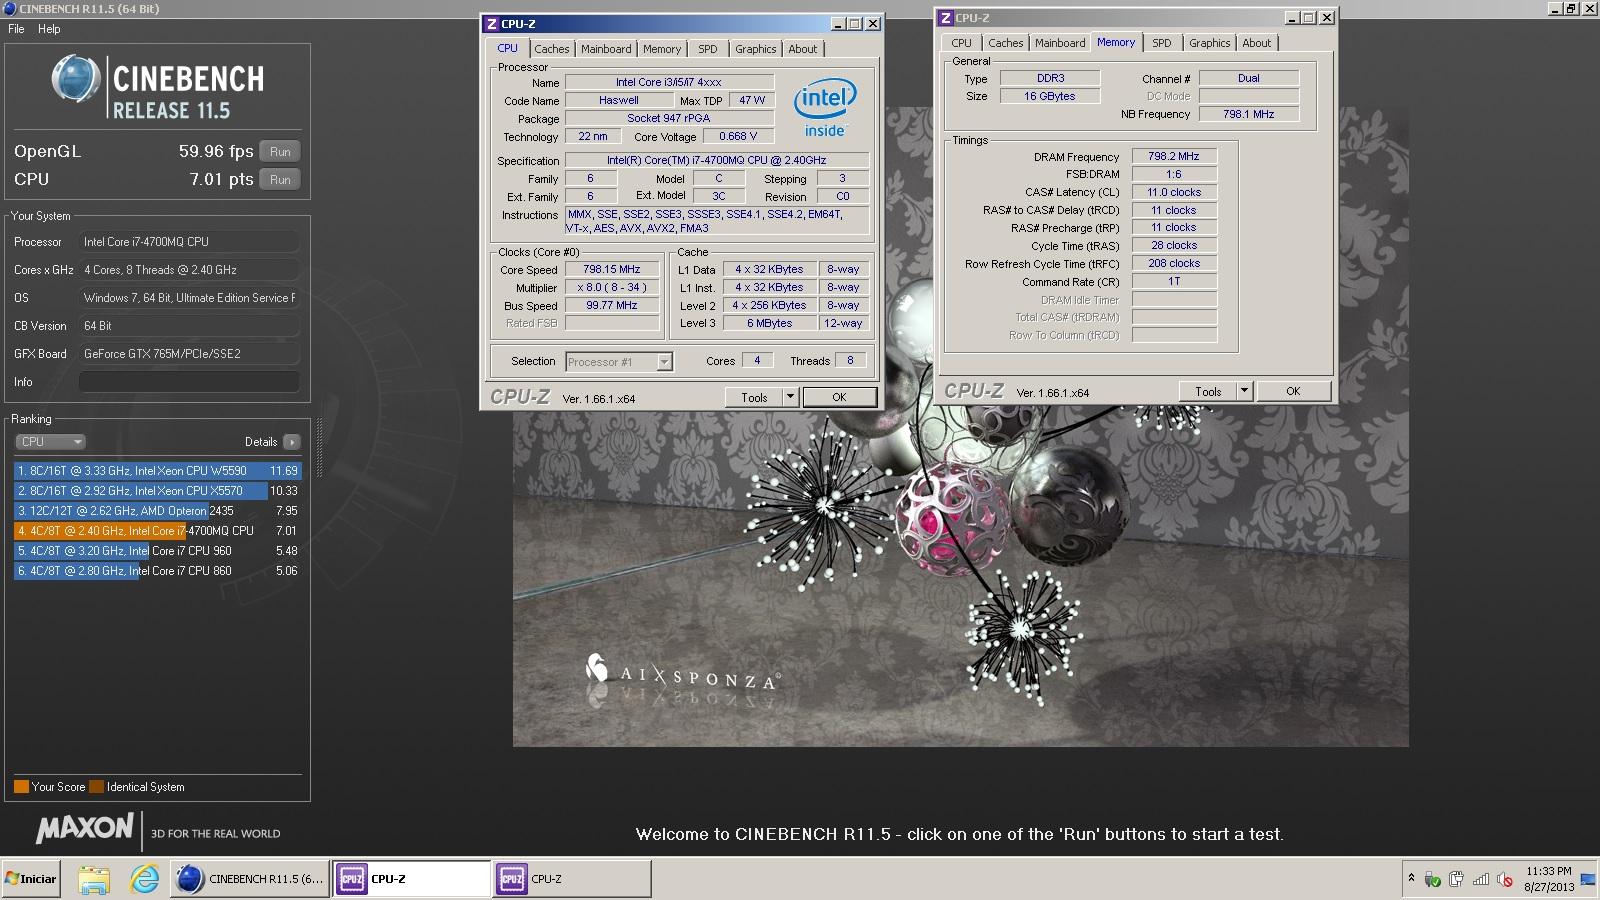Click the Info input field in Your System
Screen dimensions: 1600x900
pyautogui.click(x=189, y=382)
